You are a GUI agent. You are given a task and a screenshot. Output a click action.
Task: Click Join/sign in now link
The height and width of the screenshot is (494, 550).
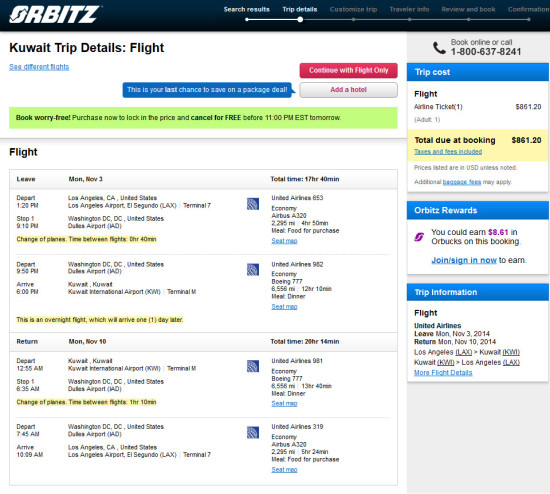coord(464,260)
